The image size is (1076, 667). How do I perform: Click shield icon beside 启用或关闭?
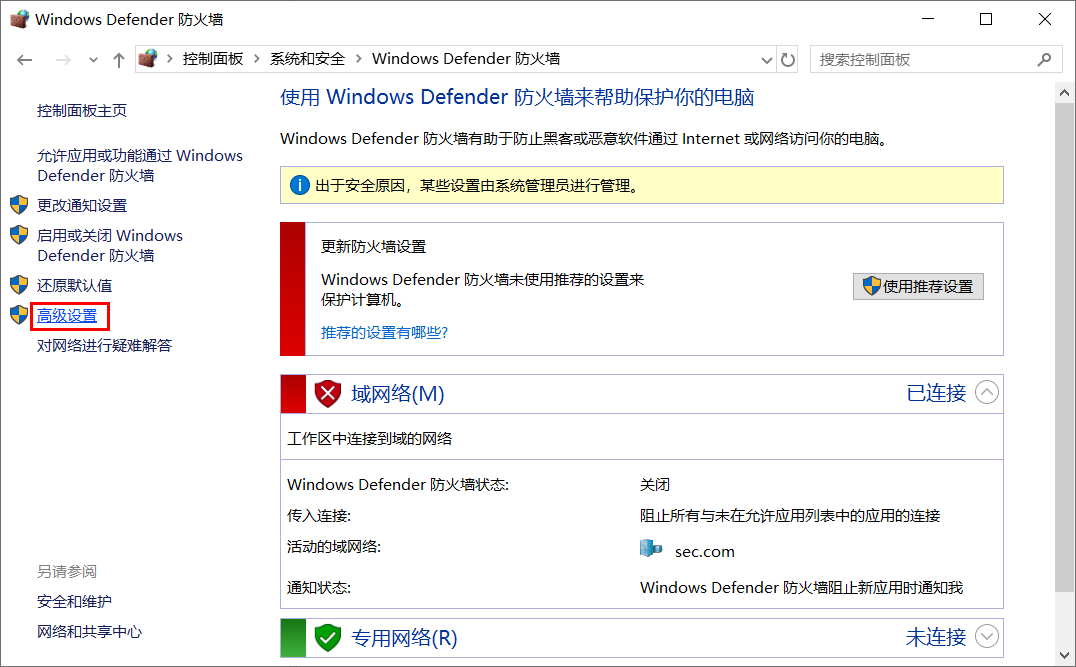pos(19,235)
